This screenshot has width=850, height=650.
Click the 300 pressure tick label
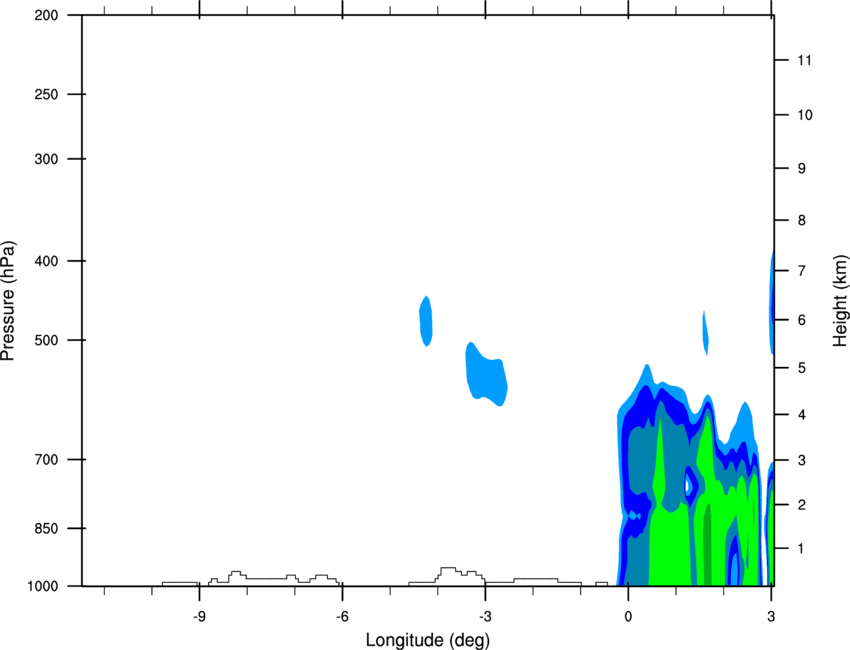pyautogui.click(x=46, y=159)
